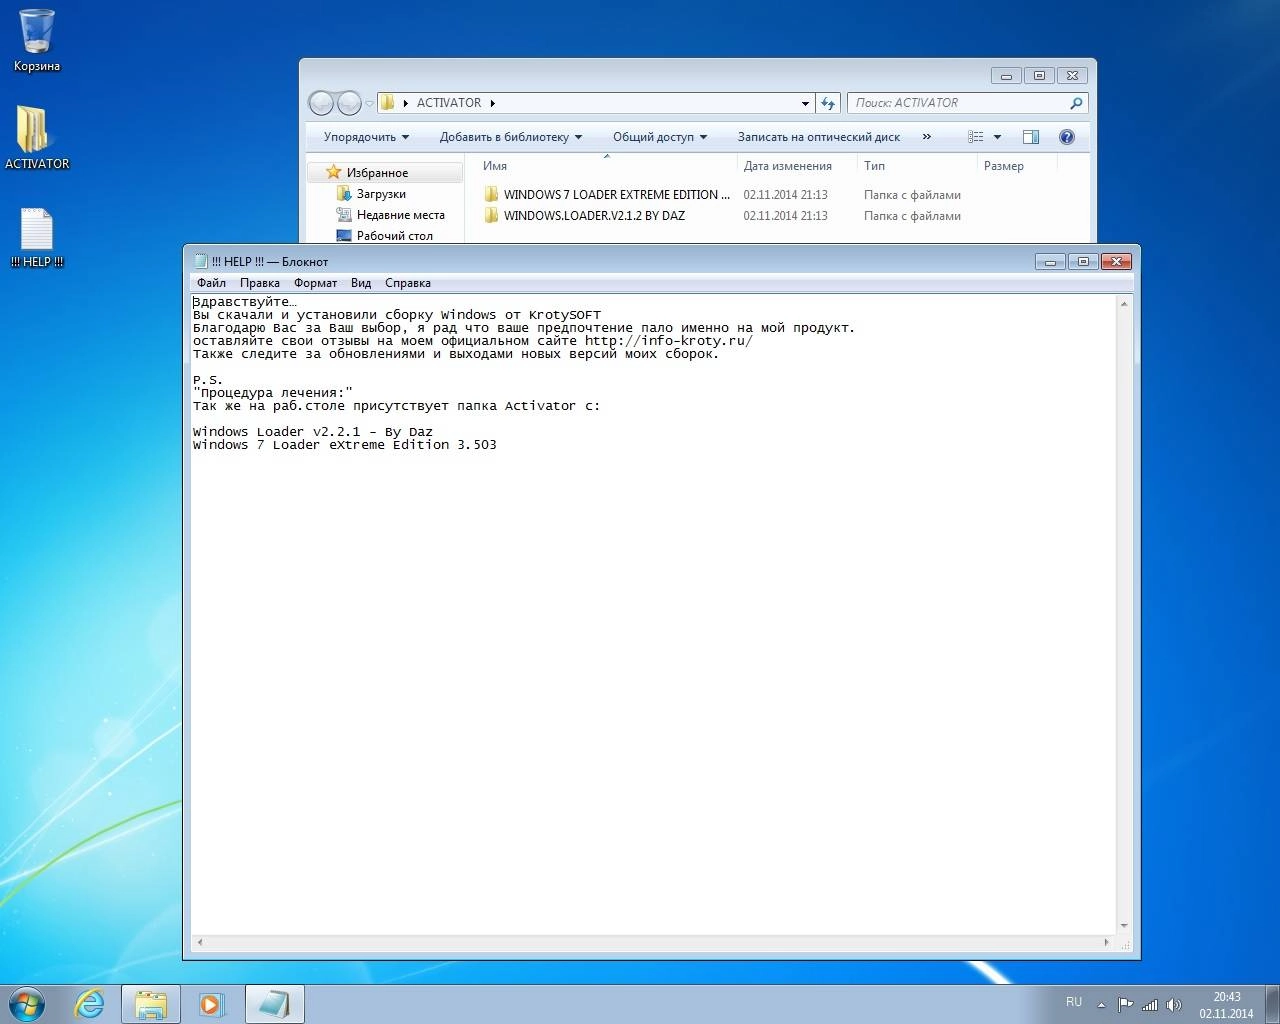Image resolution: width=1280 pixels, height=1024 pixels.
Task: Expand view options dropdown arrow
Action: 997,137
